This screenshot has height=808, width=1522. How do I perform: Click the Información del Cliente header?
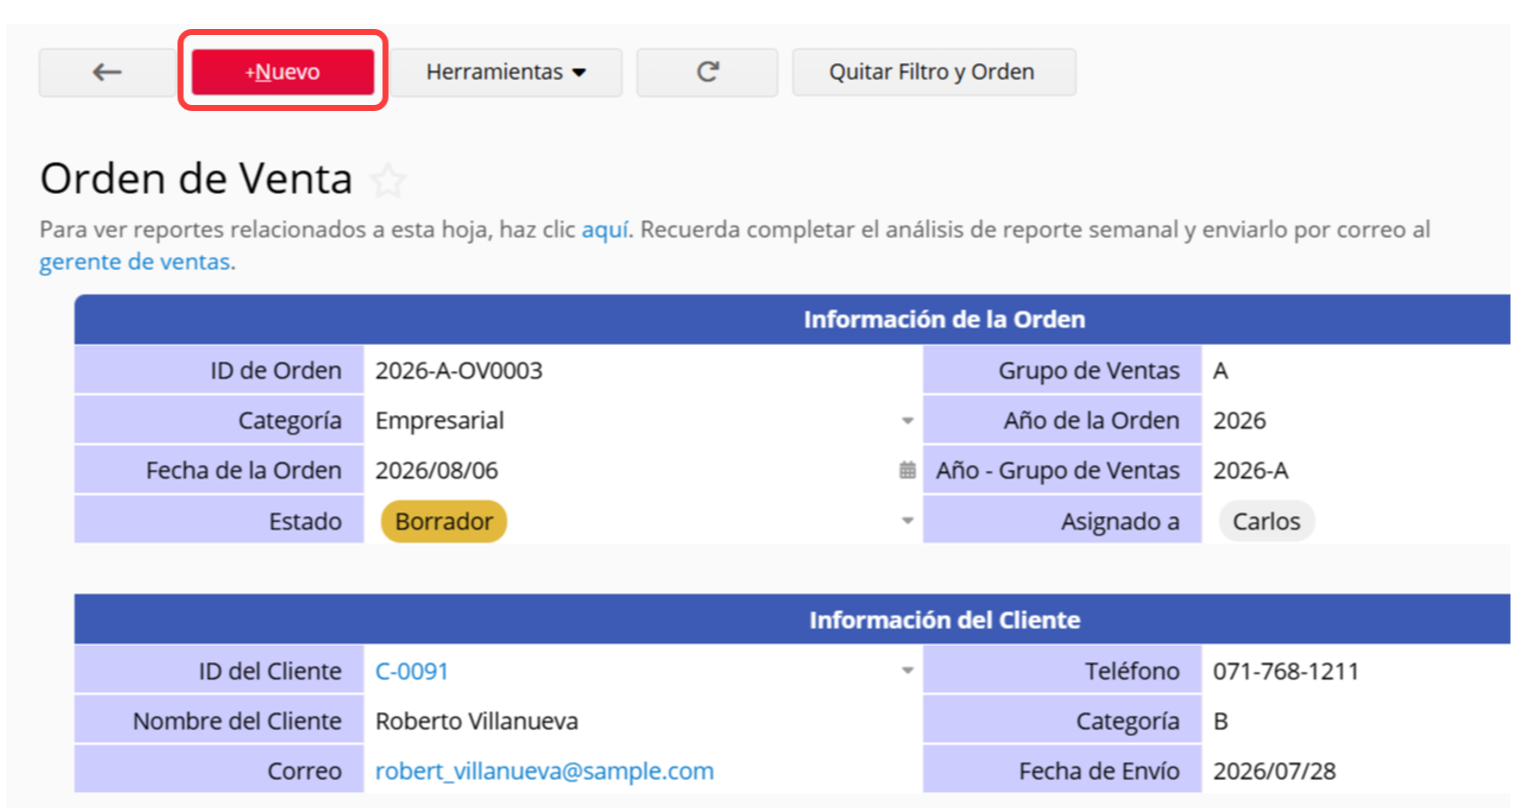[x=944, y=620]
